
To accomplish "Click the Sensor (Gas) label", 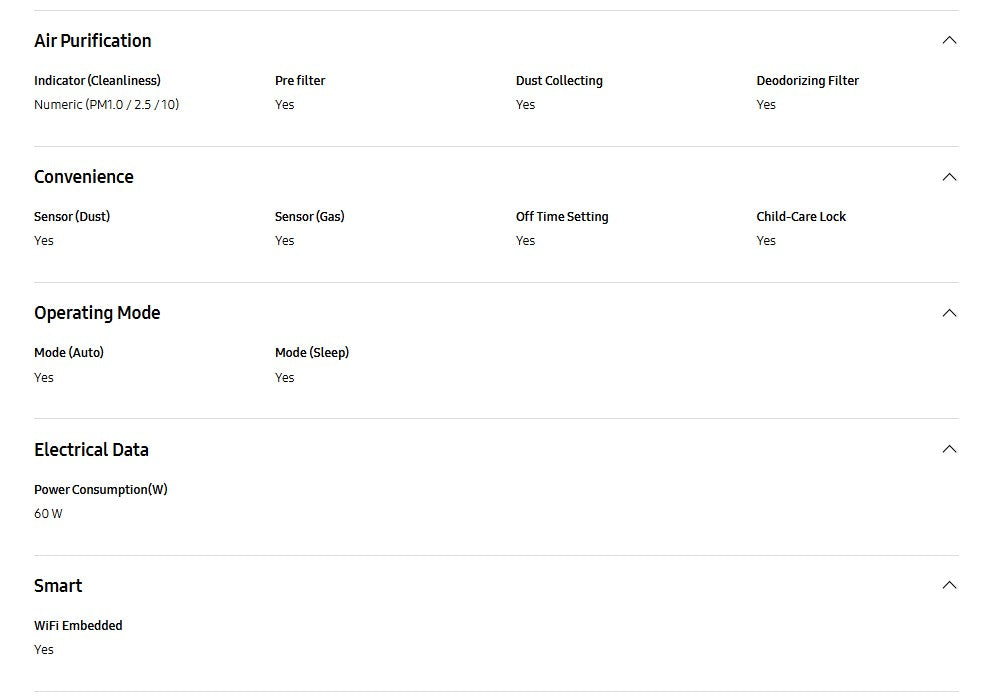I will 309,217.
